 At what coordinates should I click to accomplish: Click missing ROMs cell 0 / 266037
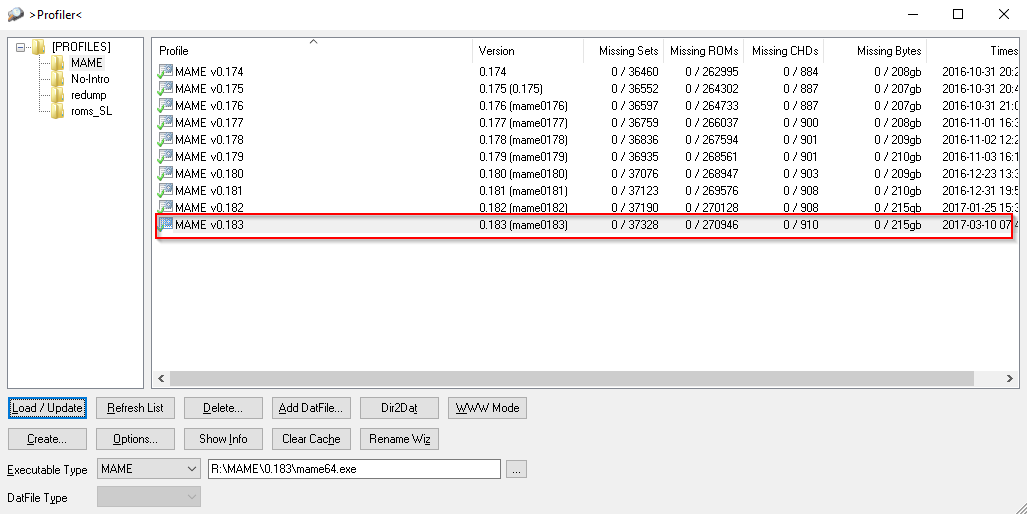click(x=712, y=122)
